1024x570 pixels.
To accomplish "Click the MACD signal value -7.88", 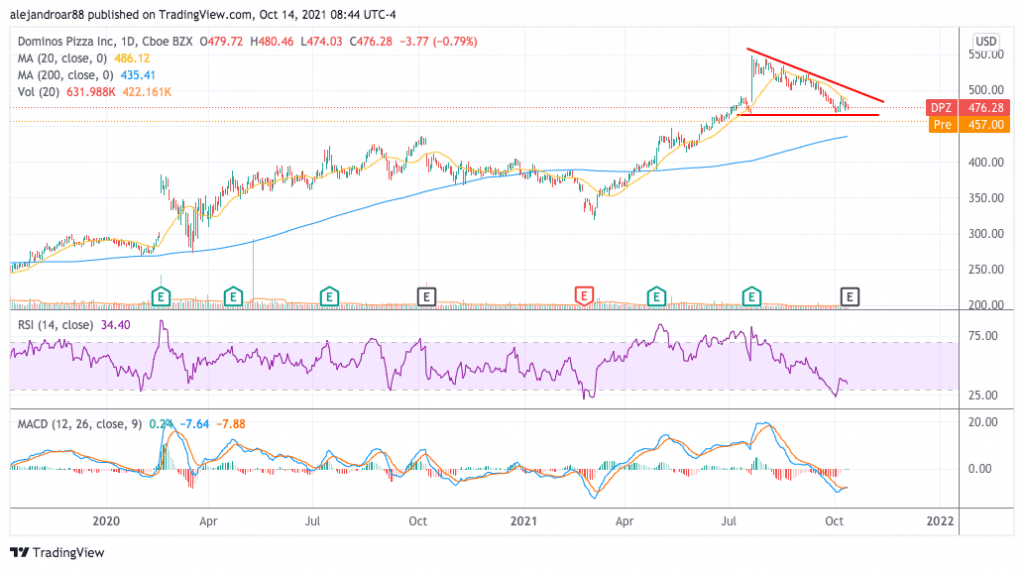I will click(x=231, y=424).
